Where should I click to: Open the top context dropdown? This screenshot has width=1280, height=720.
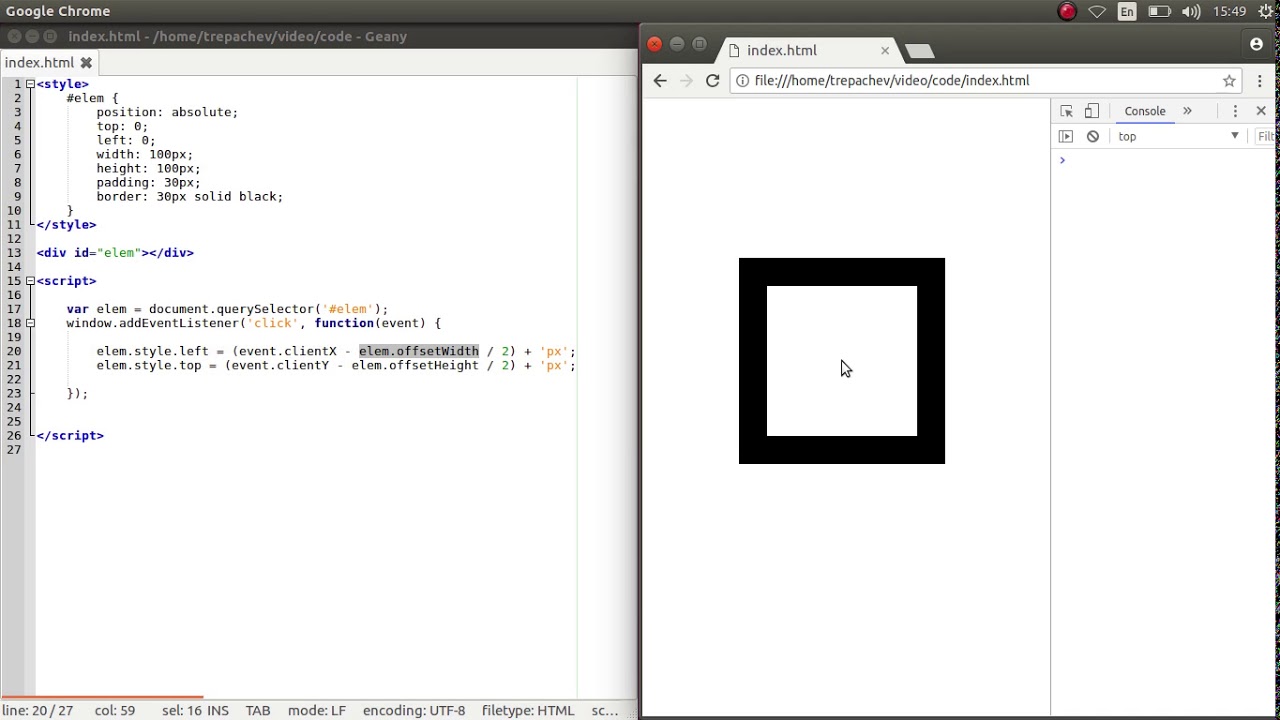tap(1178, 137)
